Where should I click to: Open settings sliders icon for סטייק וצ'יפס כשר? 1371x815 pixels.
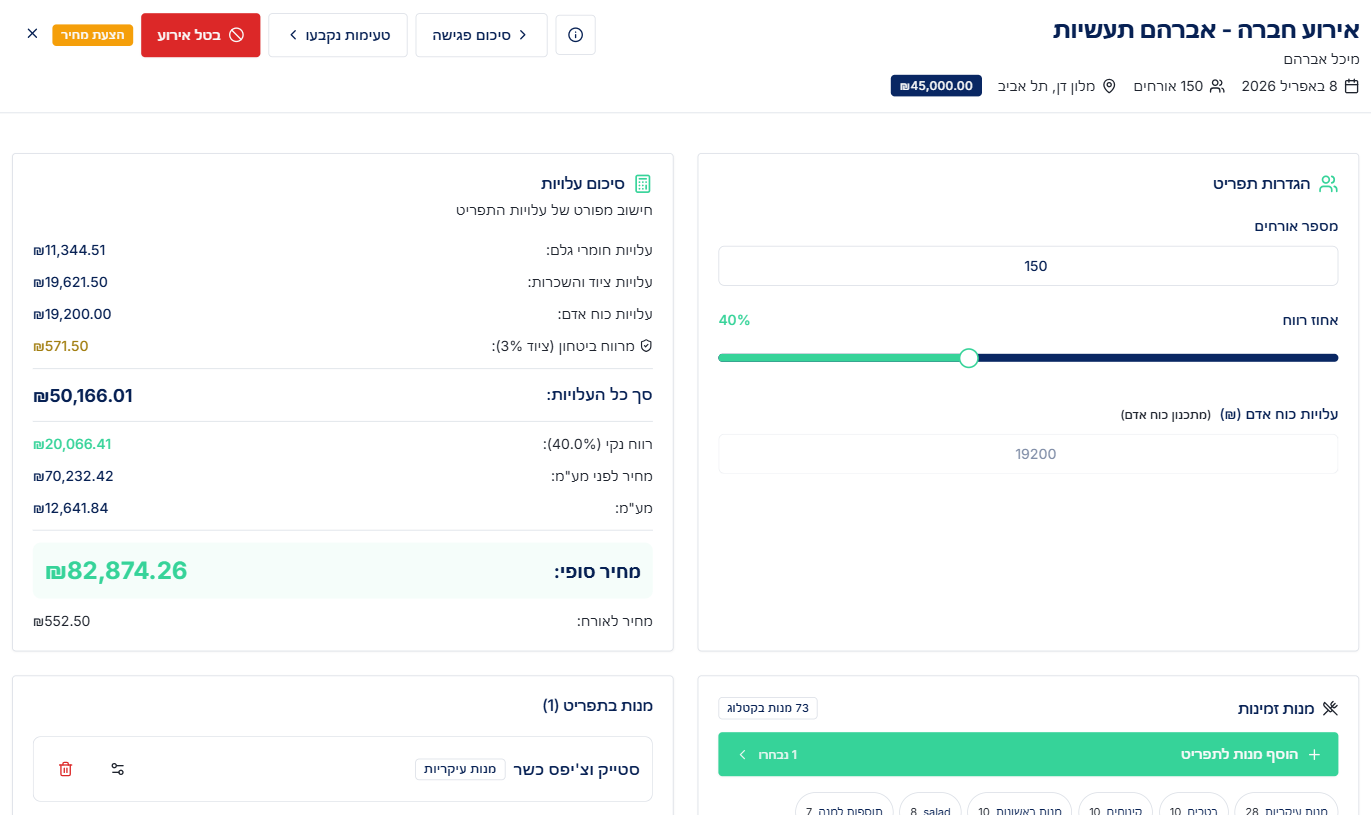click(118, 769)
